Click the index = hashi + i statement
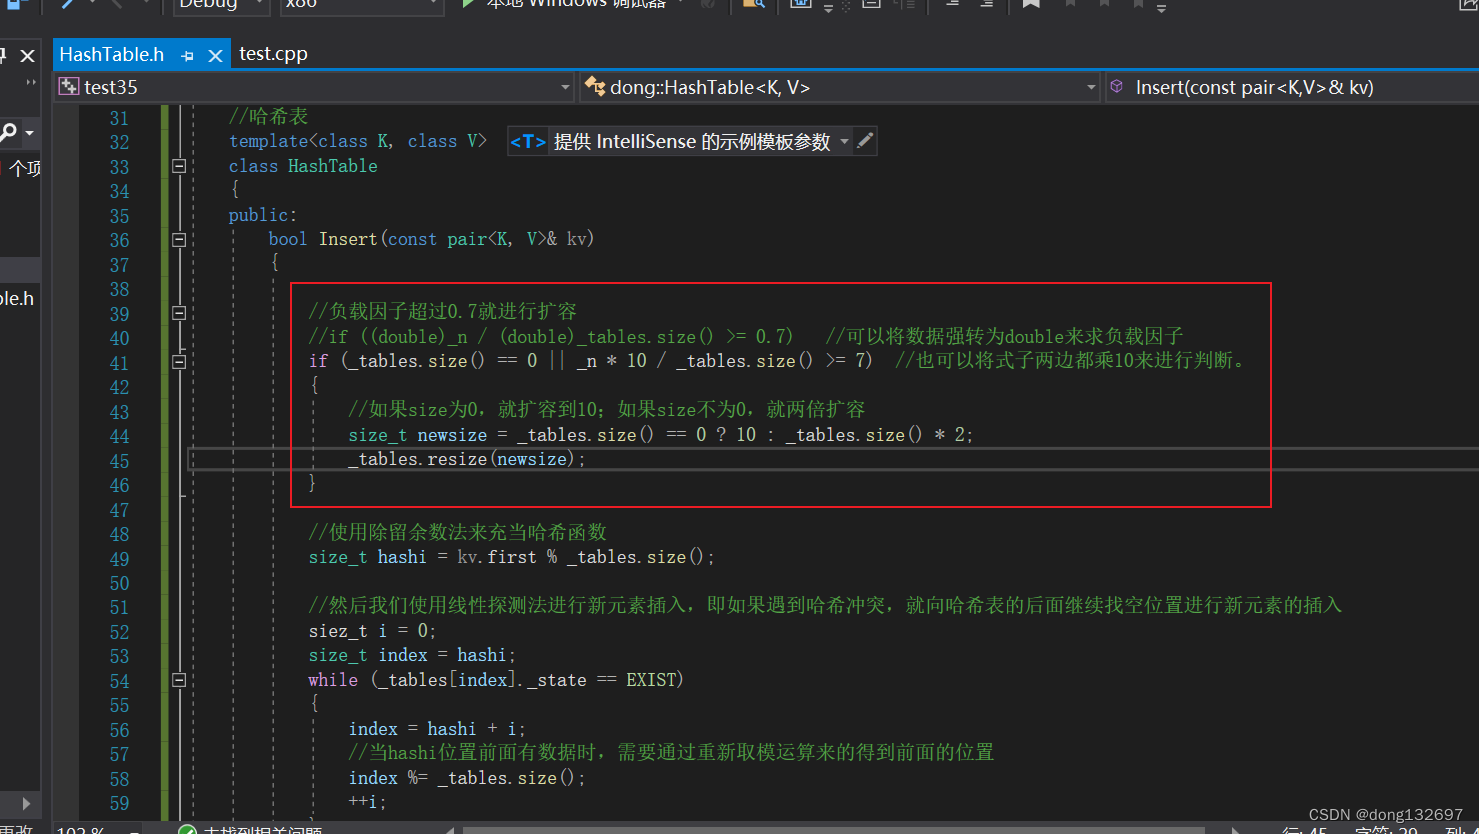The image size is (1479, 834). click(435, 729)
